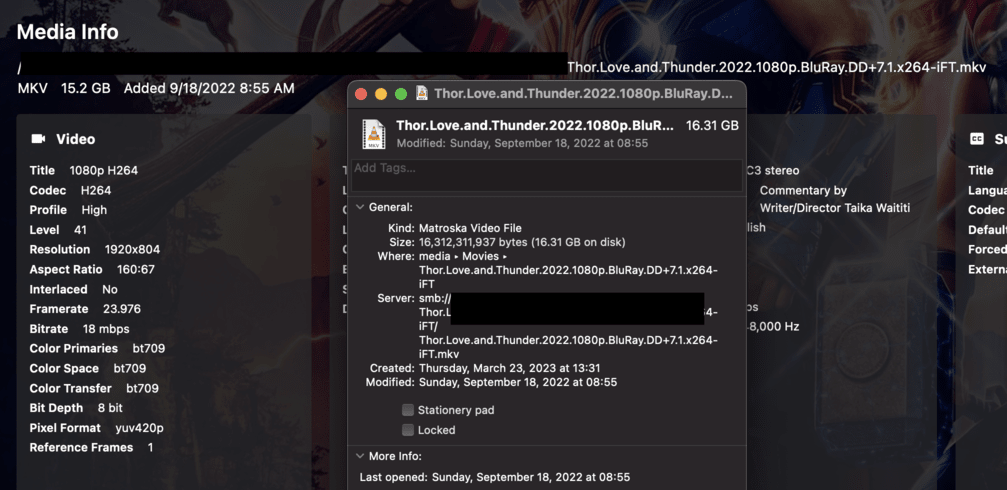
Task: Click the file name in Media Info path
Action: coord(776,68)
